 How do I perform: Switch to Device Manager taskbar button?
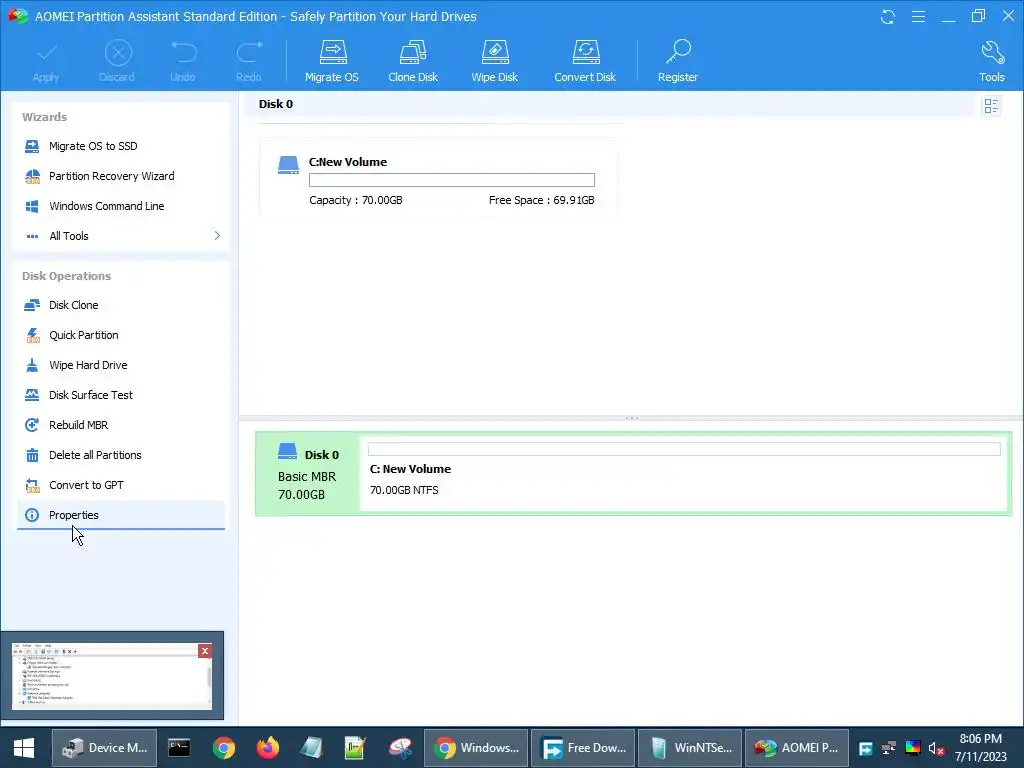tap(104, 748)
